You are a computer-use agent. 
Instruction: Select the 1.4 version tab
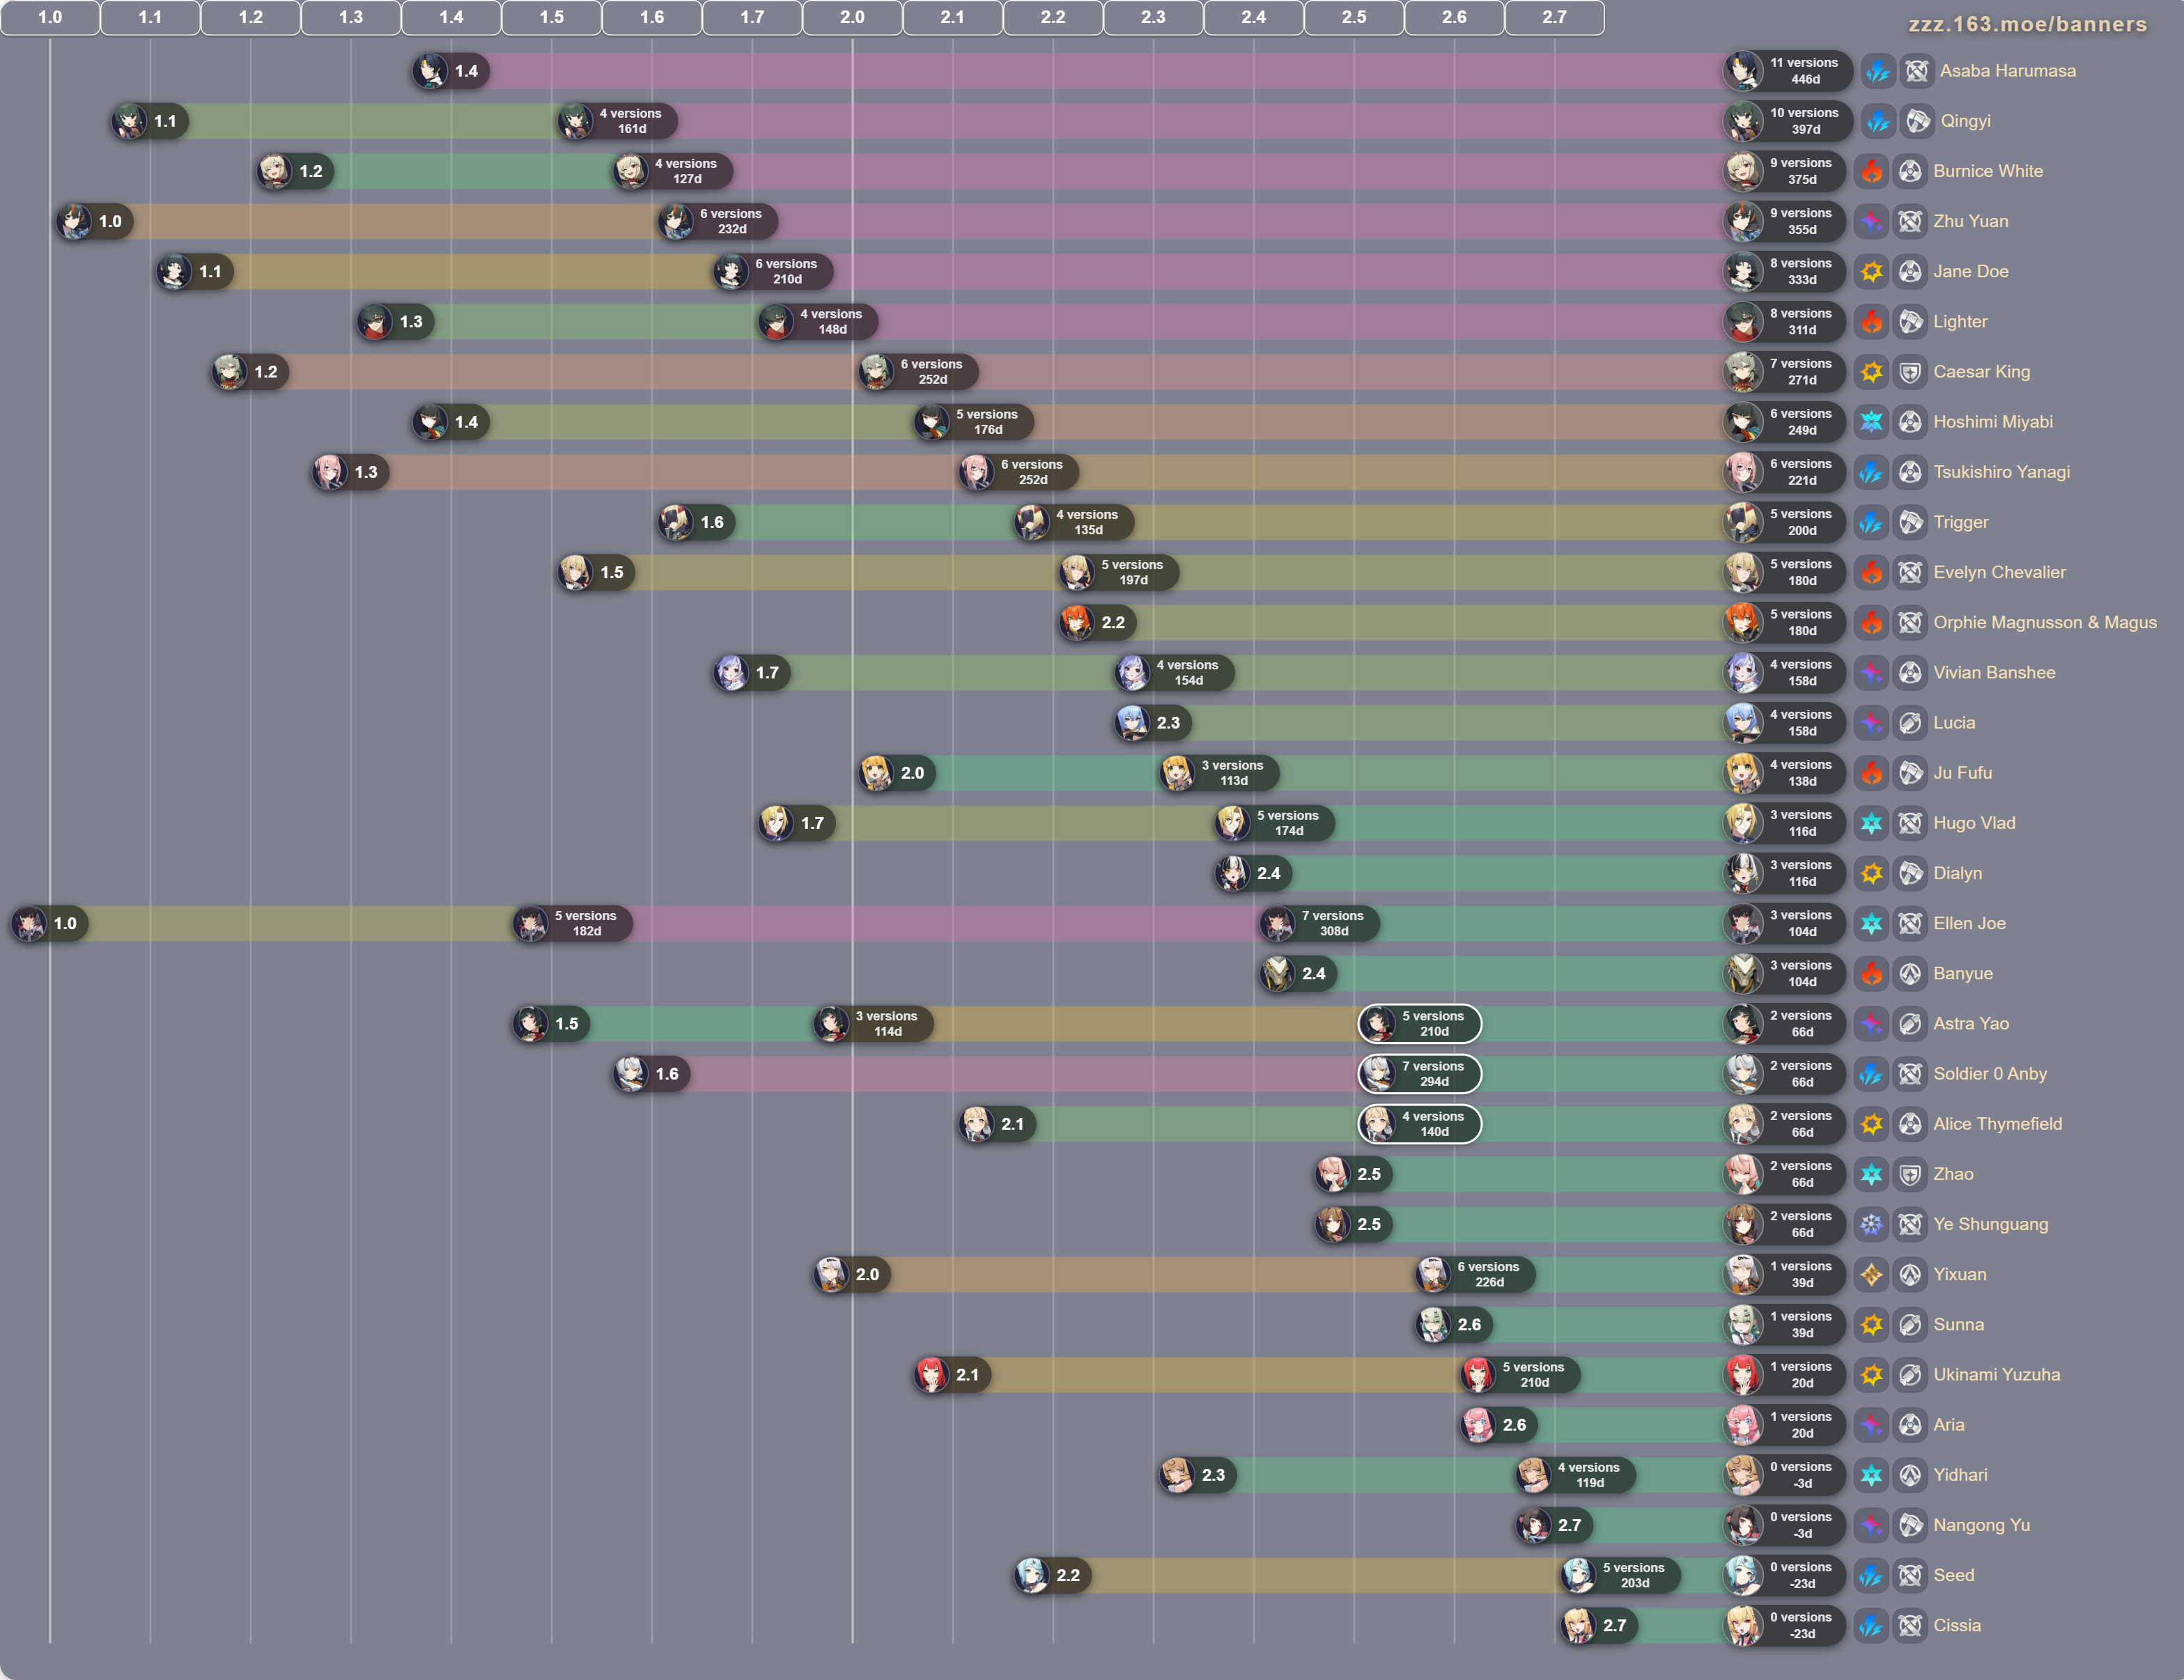pos(451,17)
